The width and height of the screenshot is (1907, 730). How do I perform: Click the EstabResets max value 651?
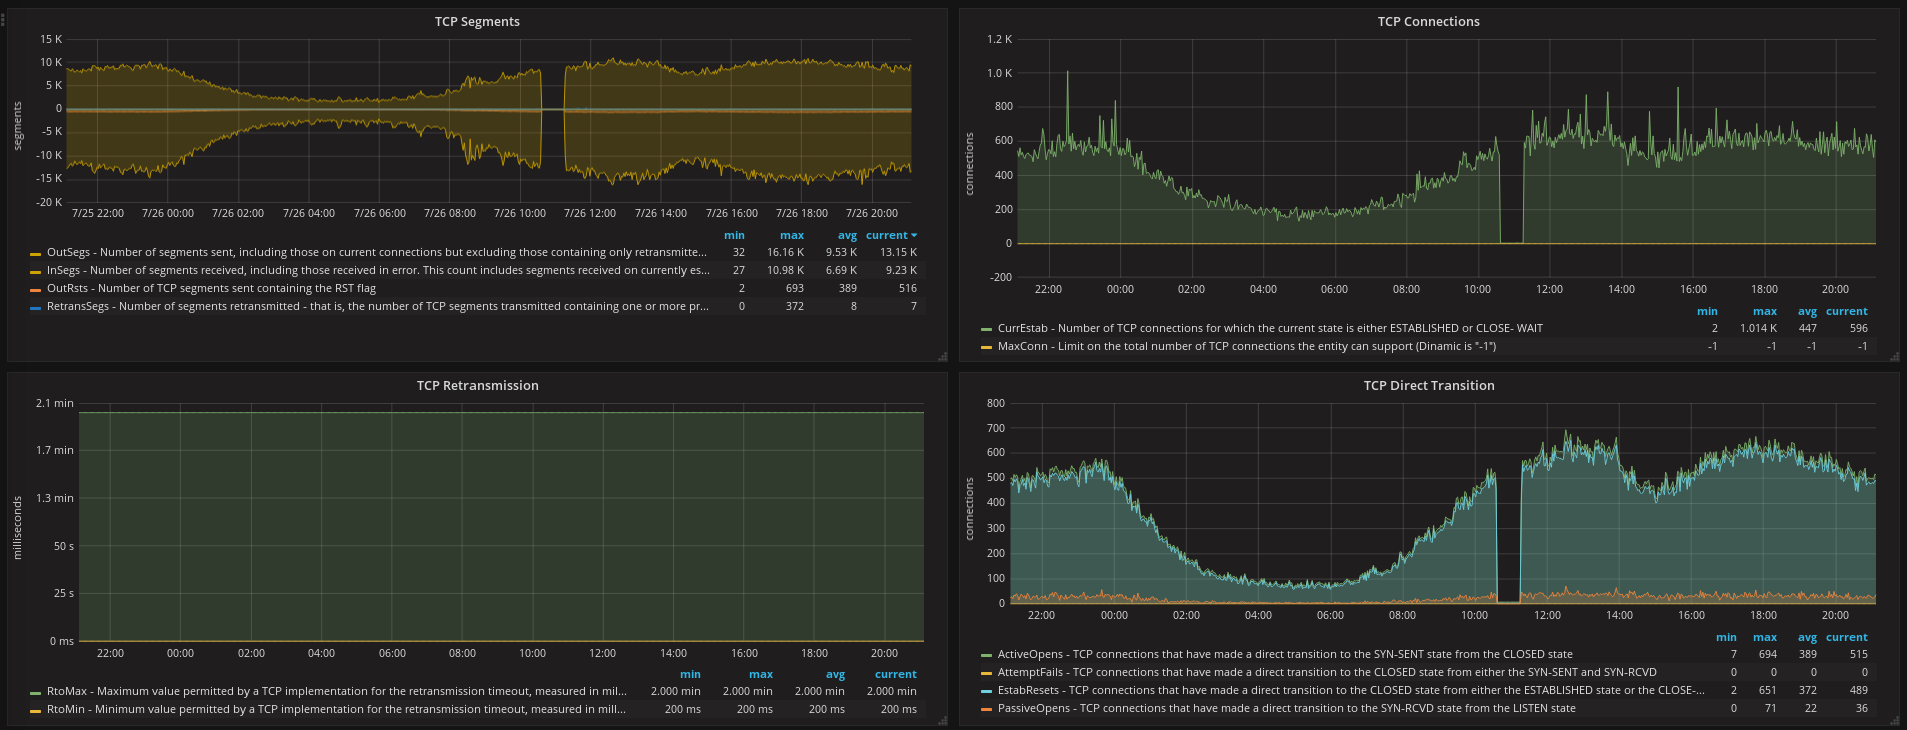click(1767, 690)
